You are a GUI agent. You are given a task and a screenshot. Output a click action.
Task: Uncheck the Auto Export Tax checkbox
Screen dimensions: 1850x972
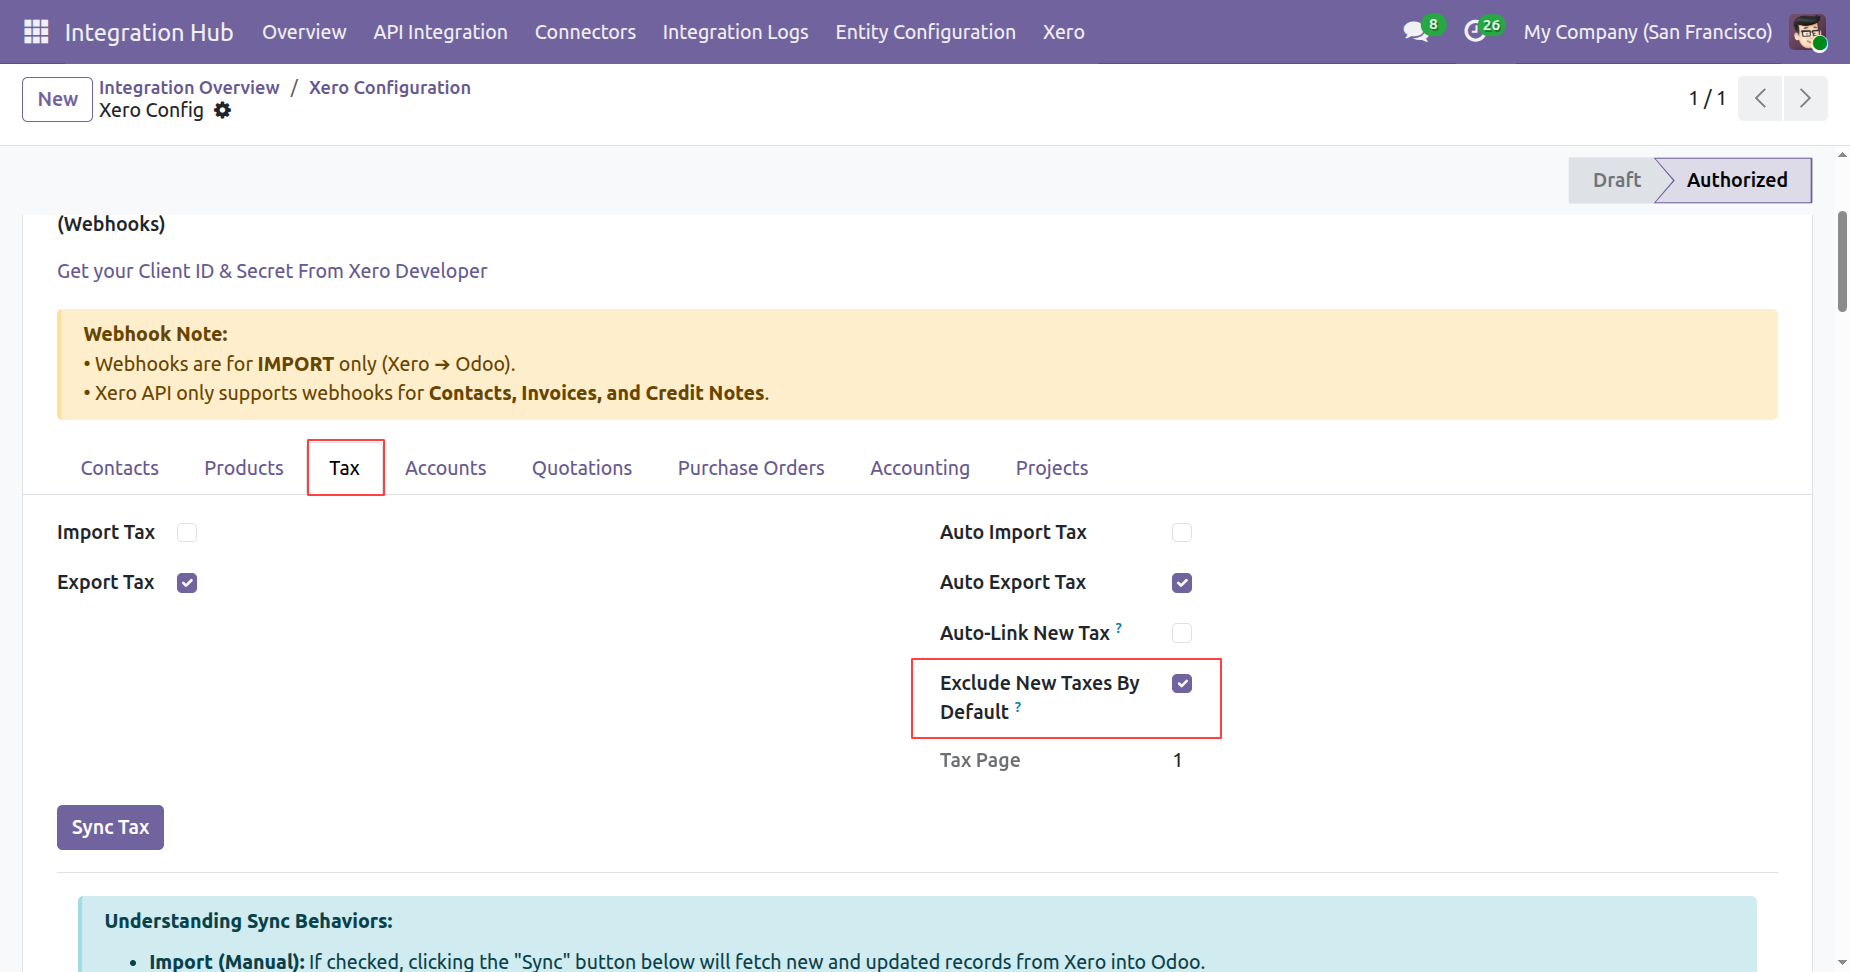pyautogui.click(x=1182, y=583)
